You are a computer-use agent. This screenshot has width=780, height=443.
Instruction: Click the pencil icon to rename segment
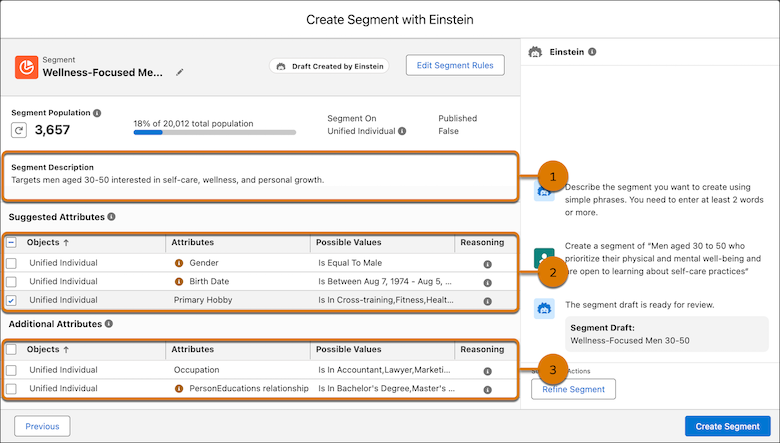coord(180,72)
